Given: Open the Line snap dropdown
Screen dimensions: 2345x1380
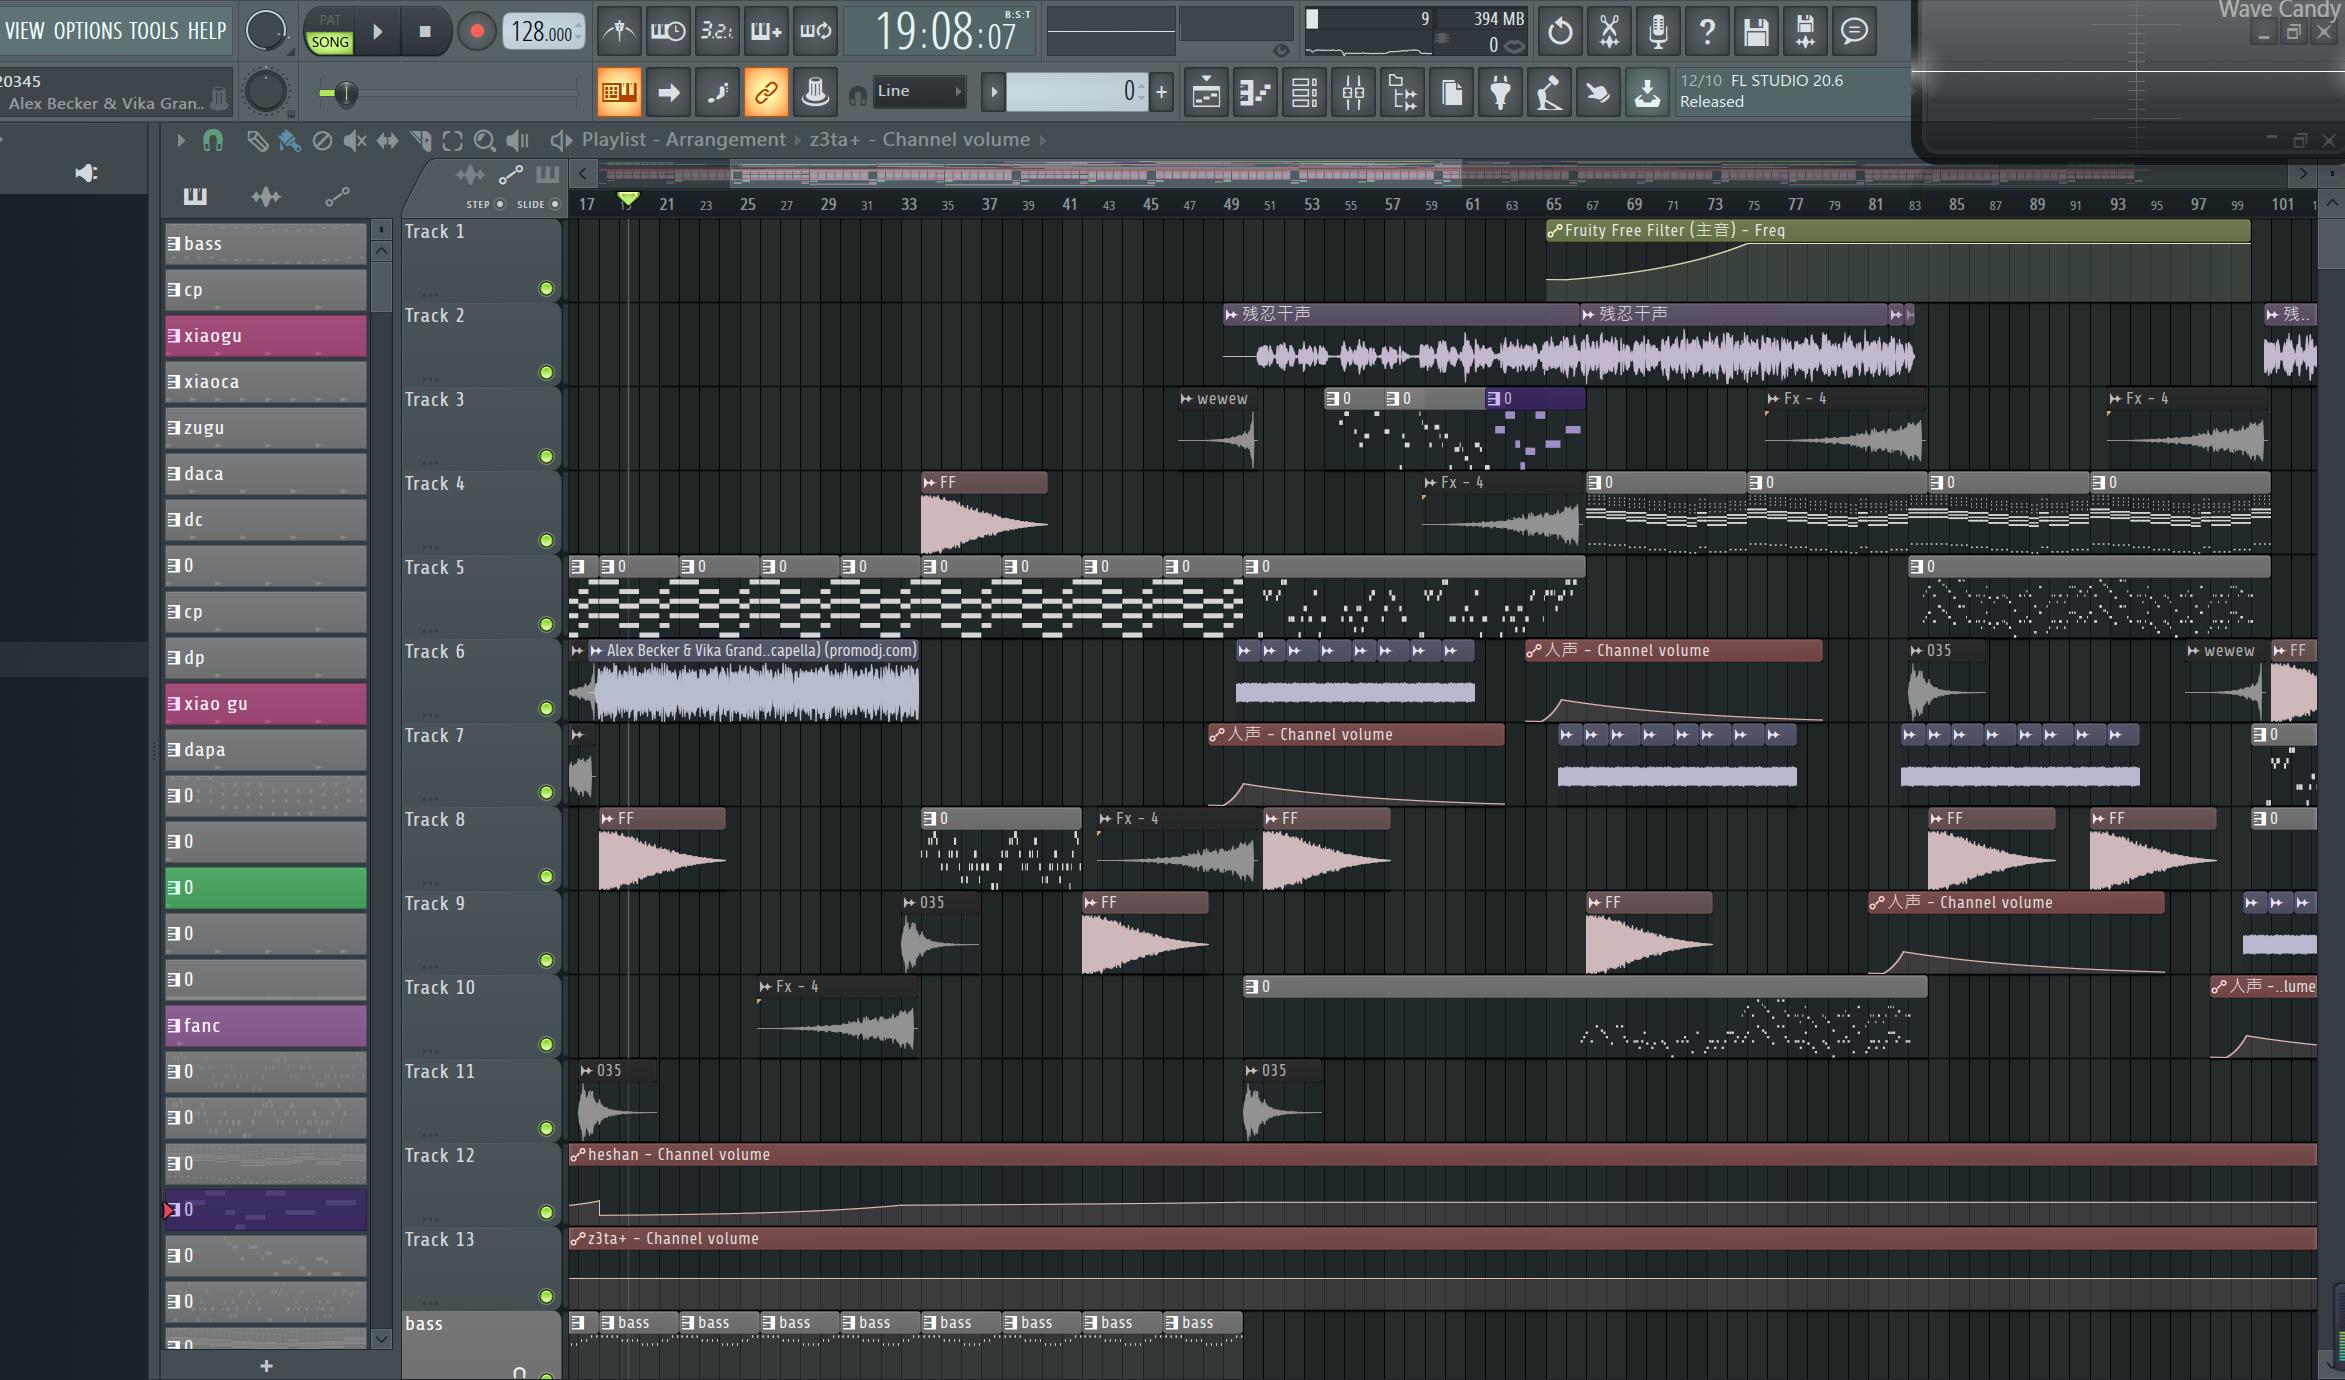Looking at the screenshot, I should point(918,92).
